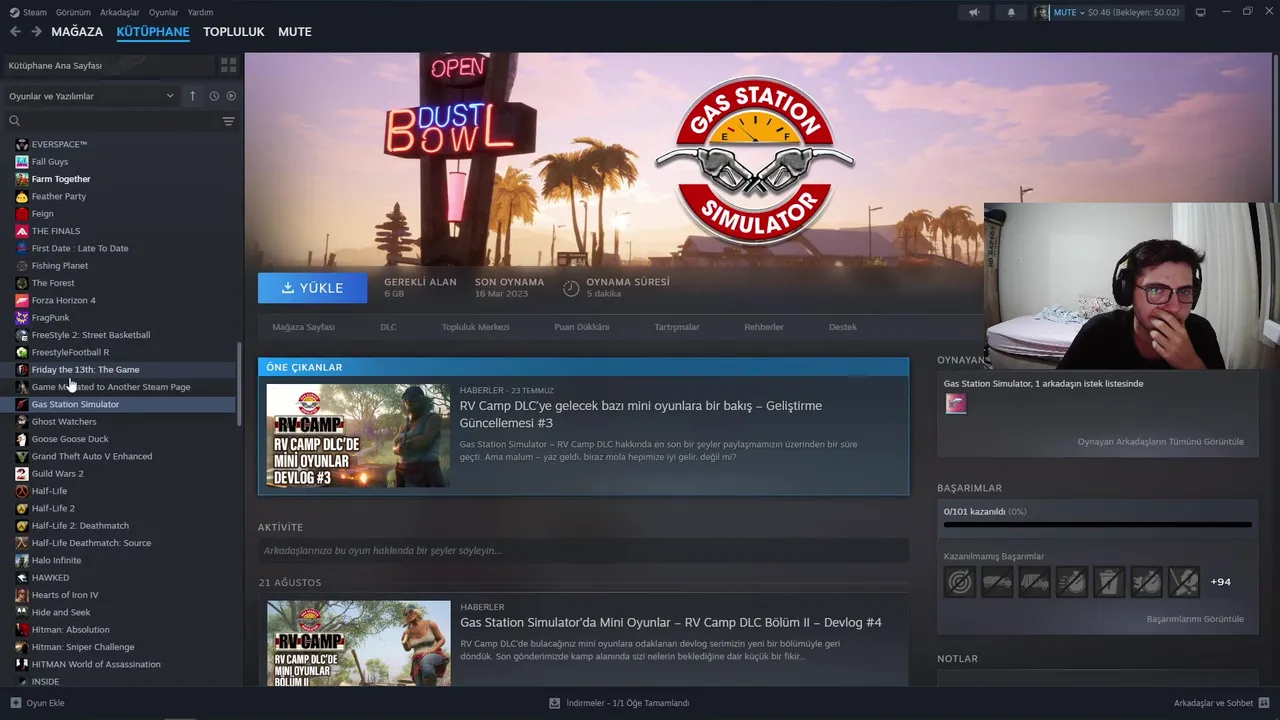Click the YÜKLE install button
1280x720 pixels.
[x=313, y=288]
